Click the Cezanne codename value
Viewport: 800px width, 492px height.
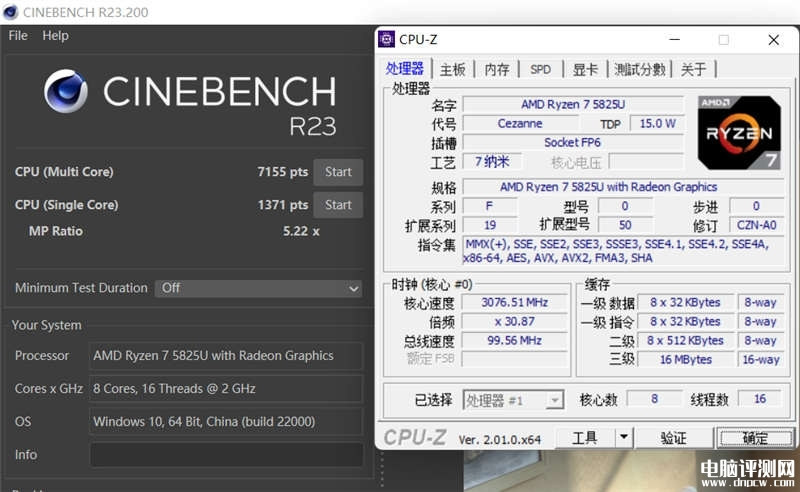click(x=520, y=124)
